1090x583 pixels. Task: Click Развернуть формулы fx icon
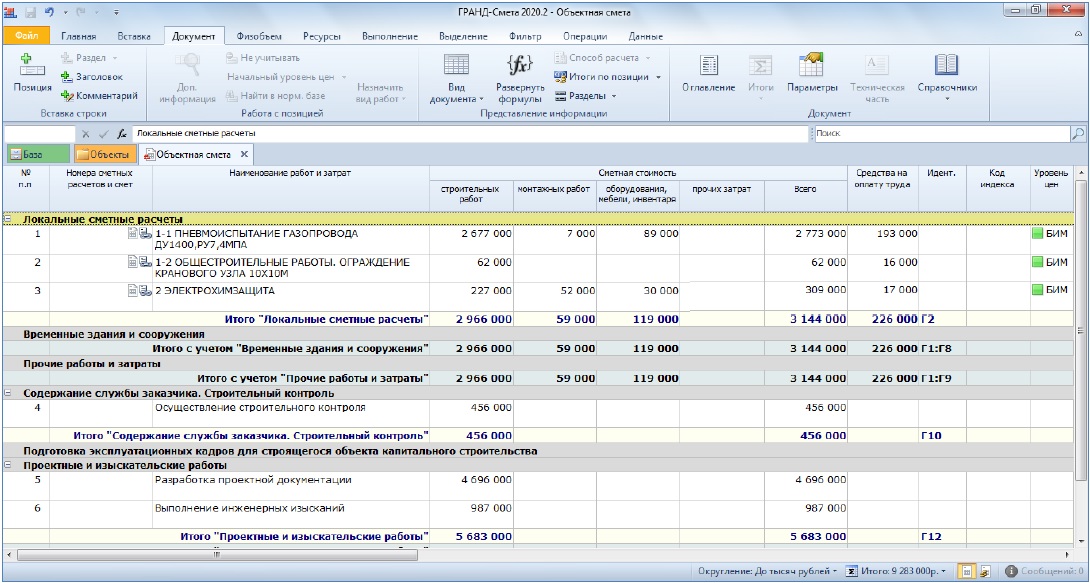pos(520,65)
